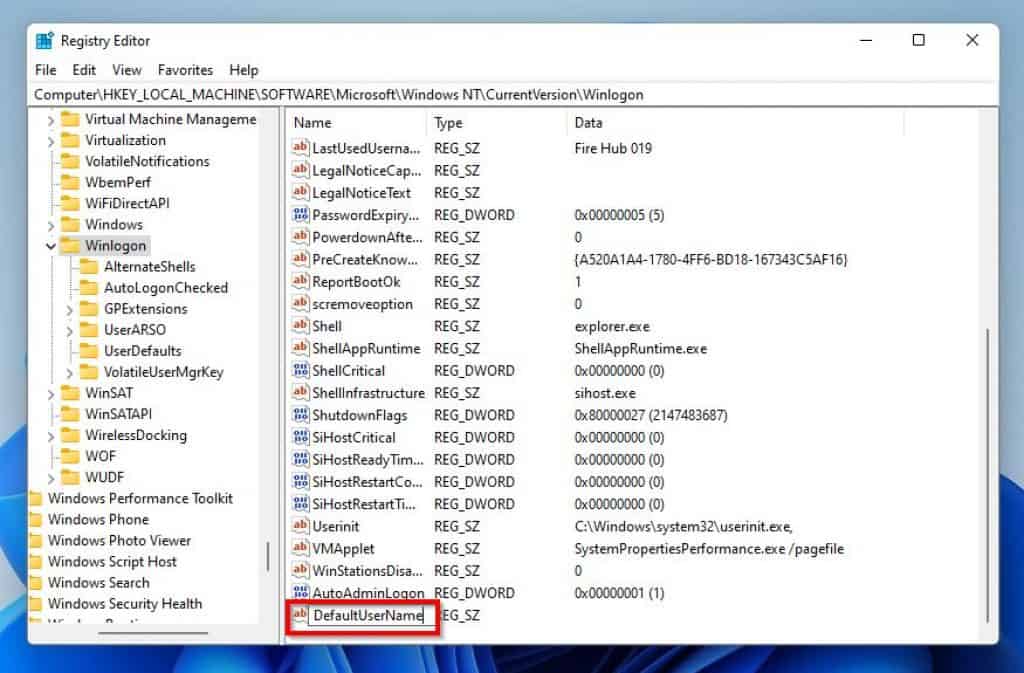Click the LastUsedUsername string value icon
This screenshot has height=673, width=1024.
[300, 148]
